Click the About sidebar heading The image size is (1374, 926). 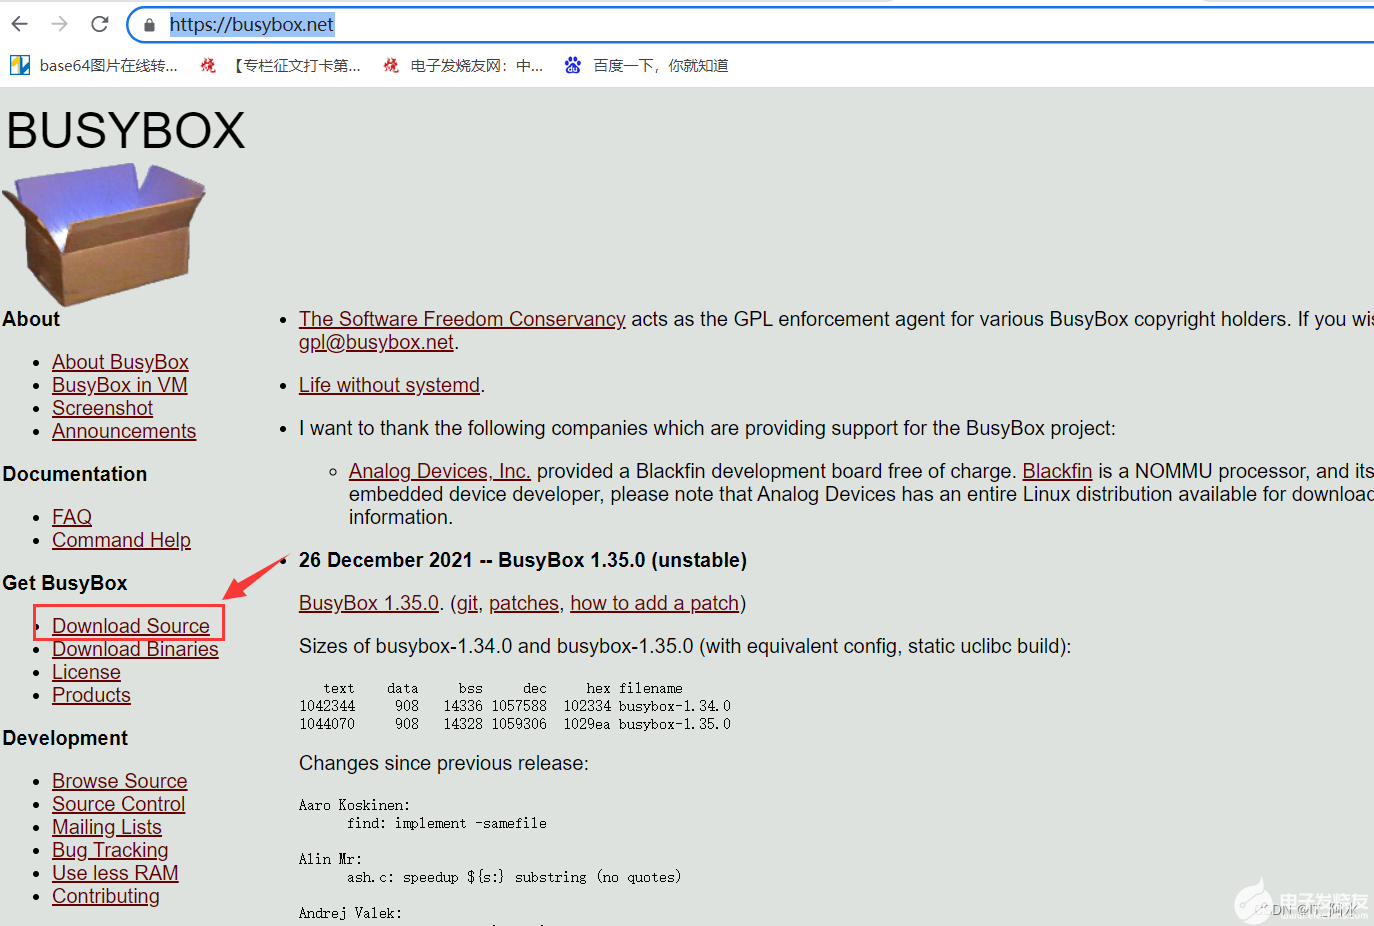point(31,319)
